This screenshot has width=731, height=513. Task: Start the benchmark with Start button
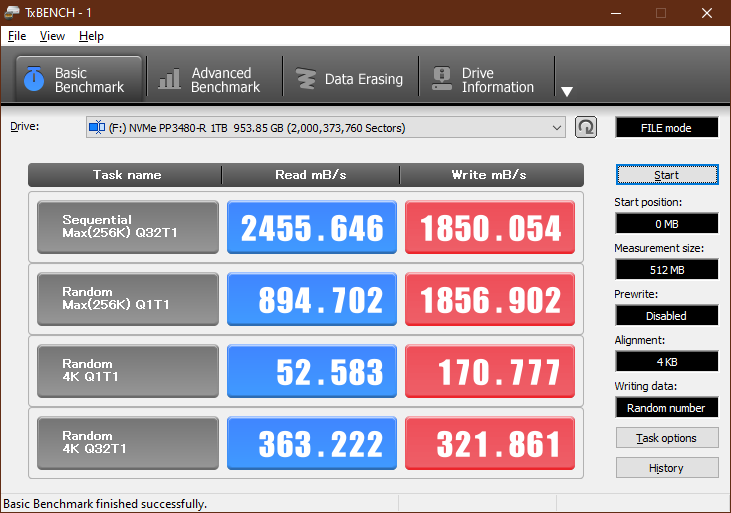(x=667, y=175)
